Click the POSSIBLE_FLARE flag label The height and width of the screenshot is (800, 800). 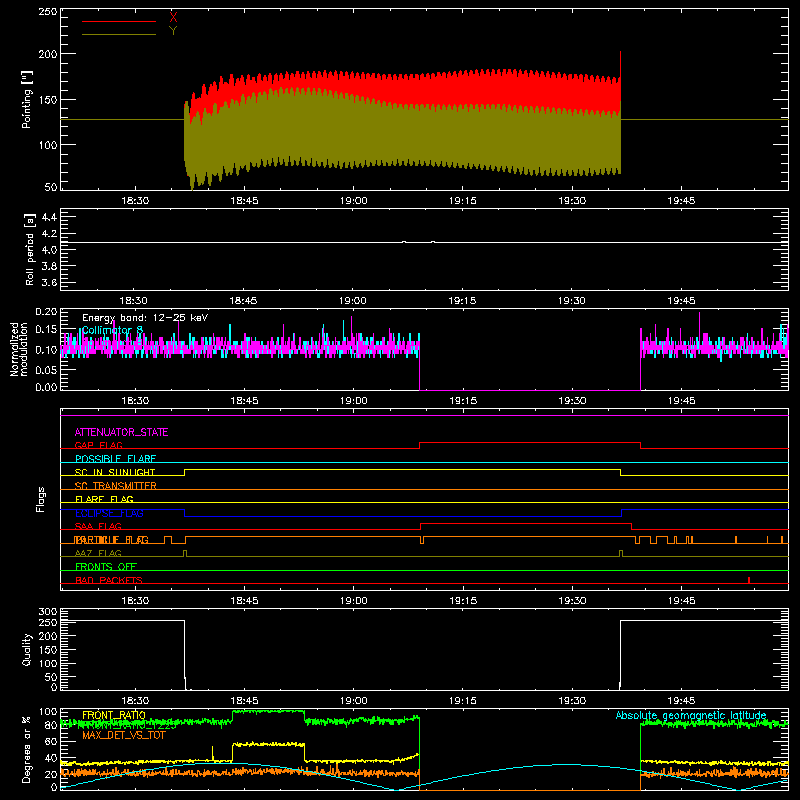point(115,459)
